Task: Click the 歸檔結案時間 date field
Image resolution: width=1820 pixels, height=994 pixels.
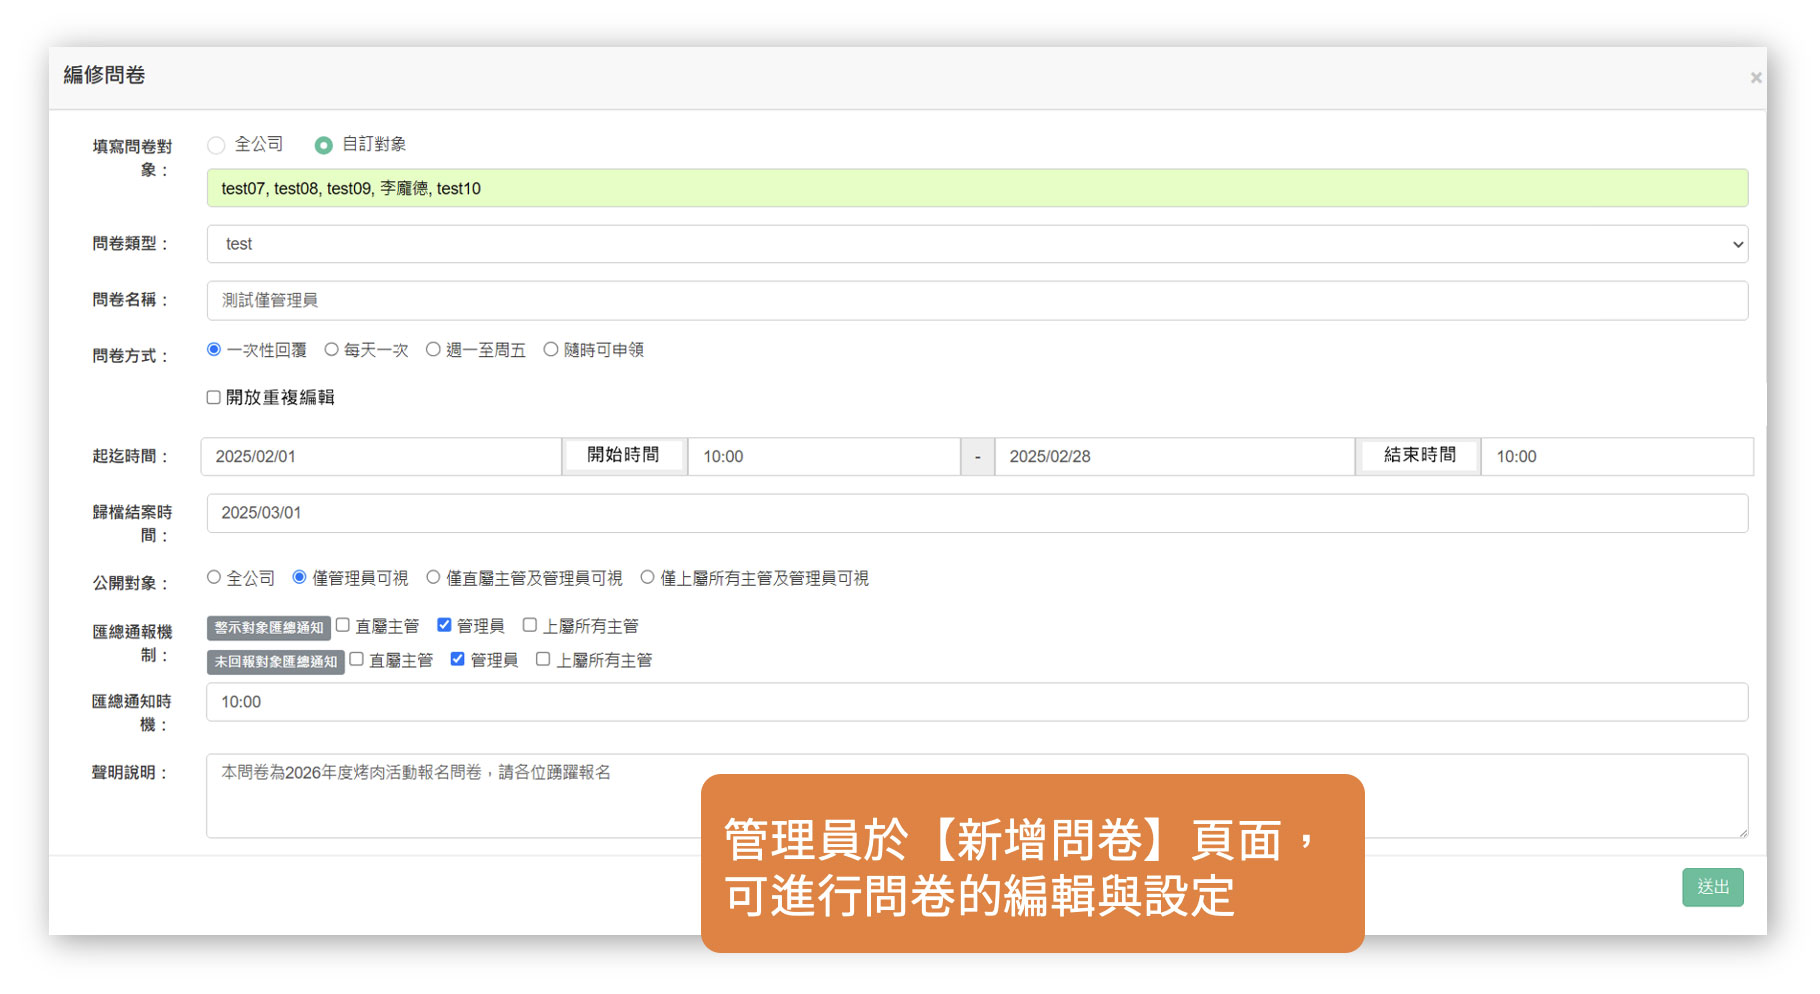Action: (x=976, y=513)
